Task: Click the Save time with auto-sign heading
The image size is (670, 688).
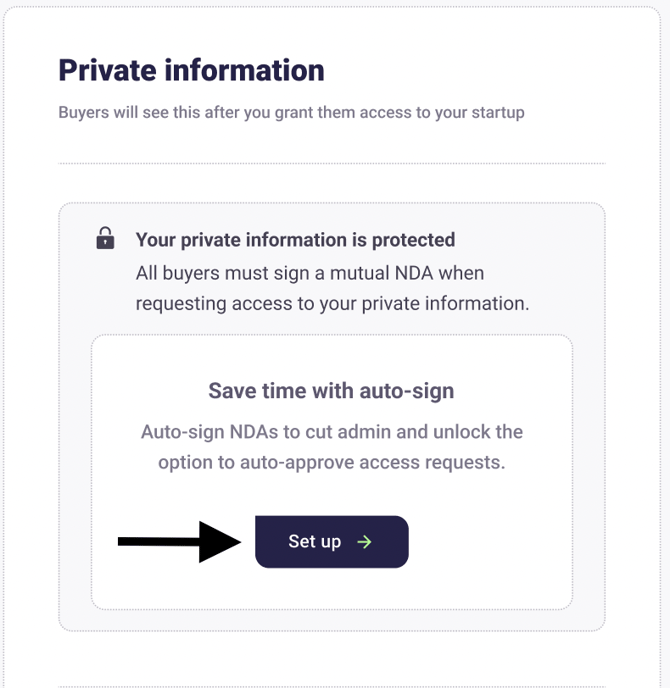Action: coord(331,391)
